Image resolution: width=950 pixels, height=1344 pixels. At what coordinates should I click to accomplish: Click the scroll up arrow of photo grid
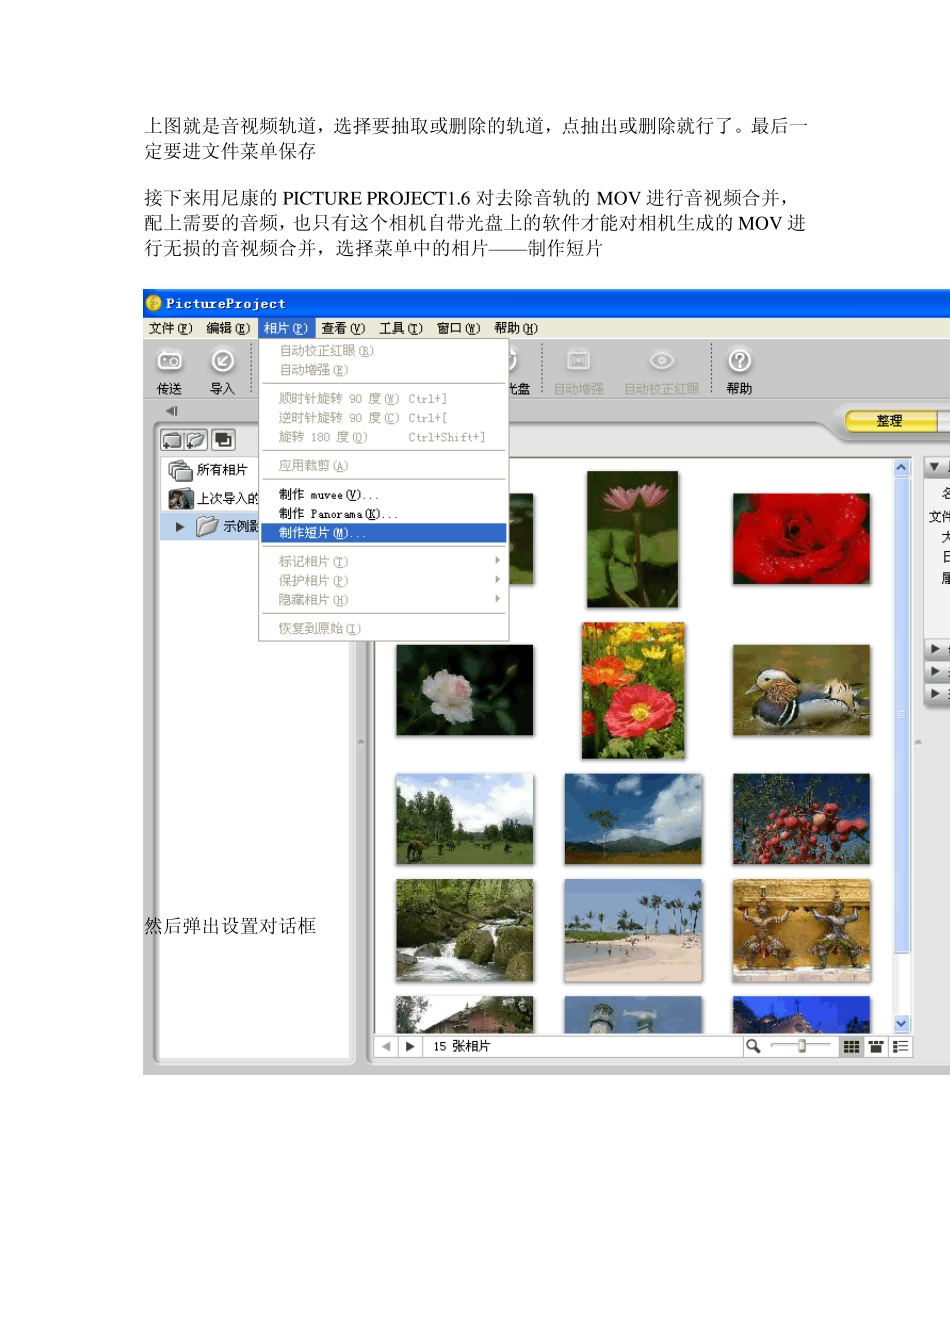click(x=901, y=467)
